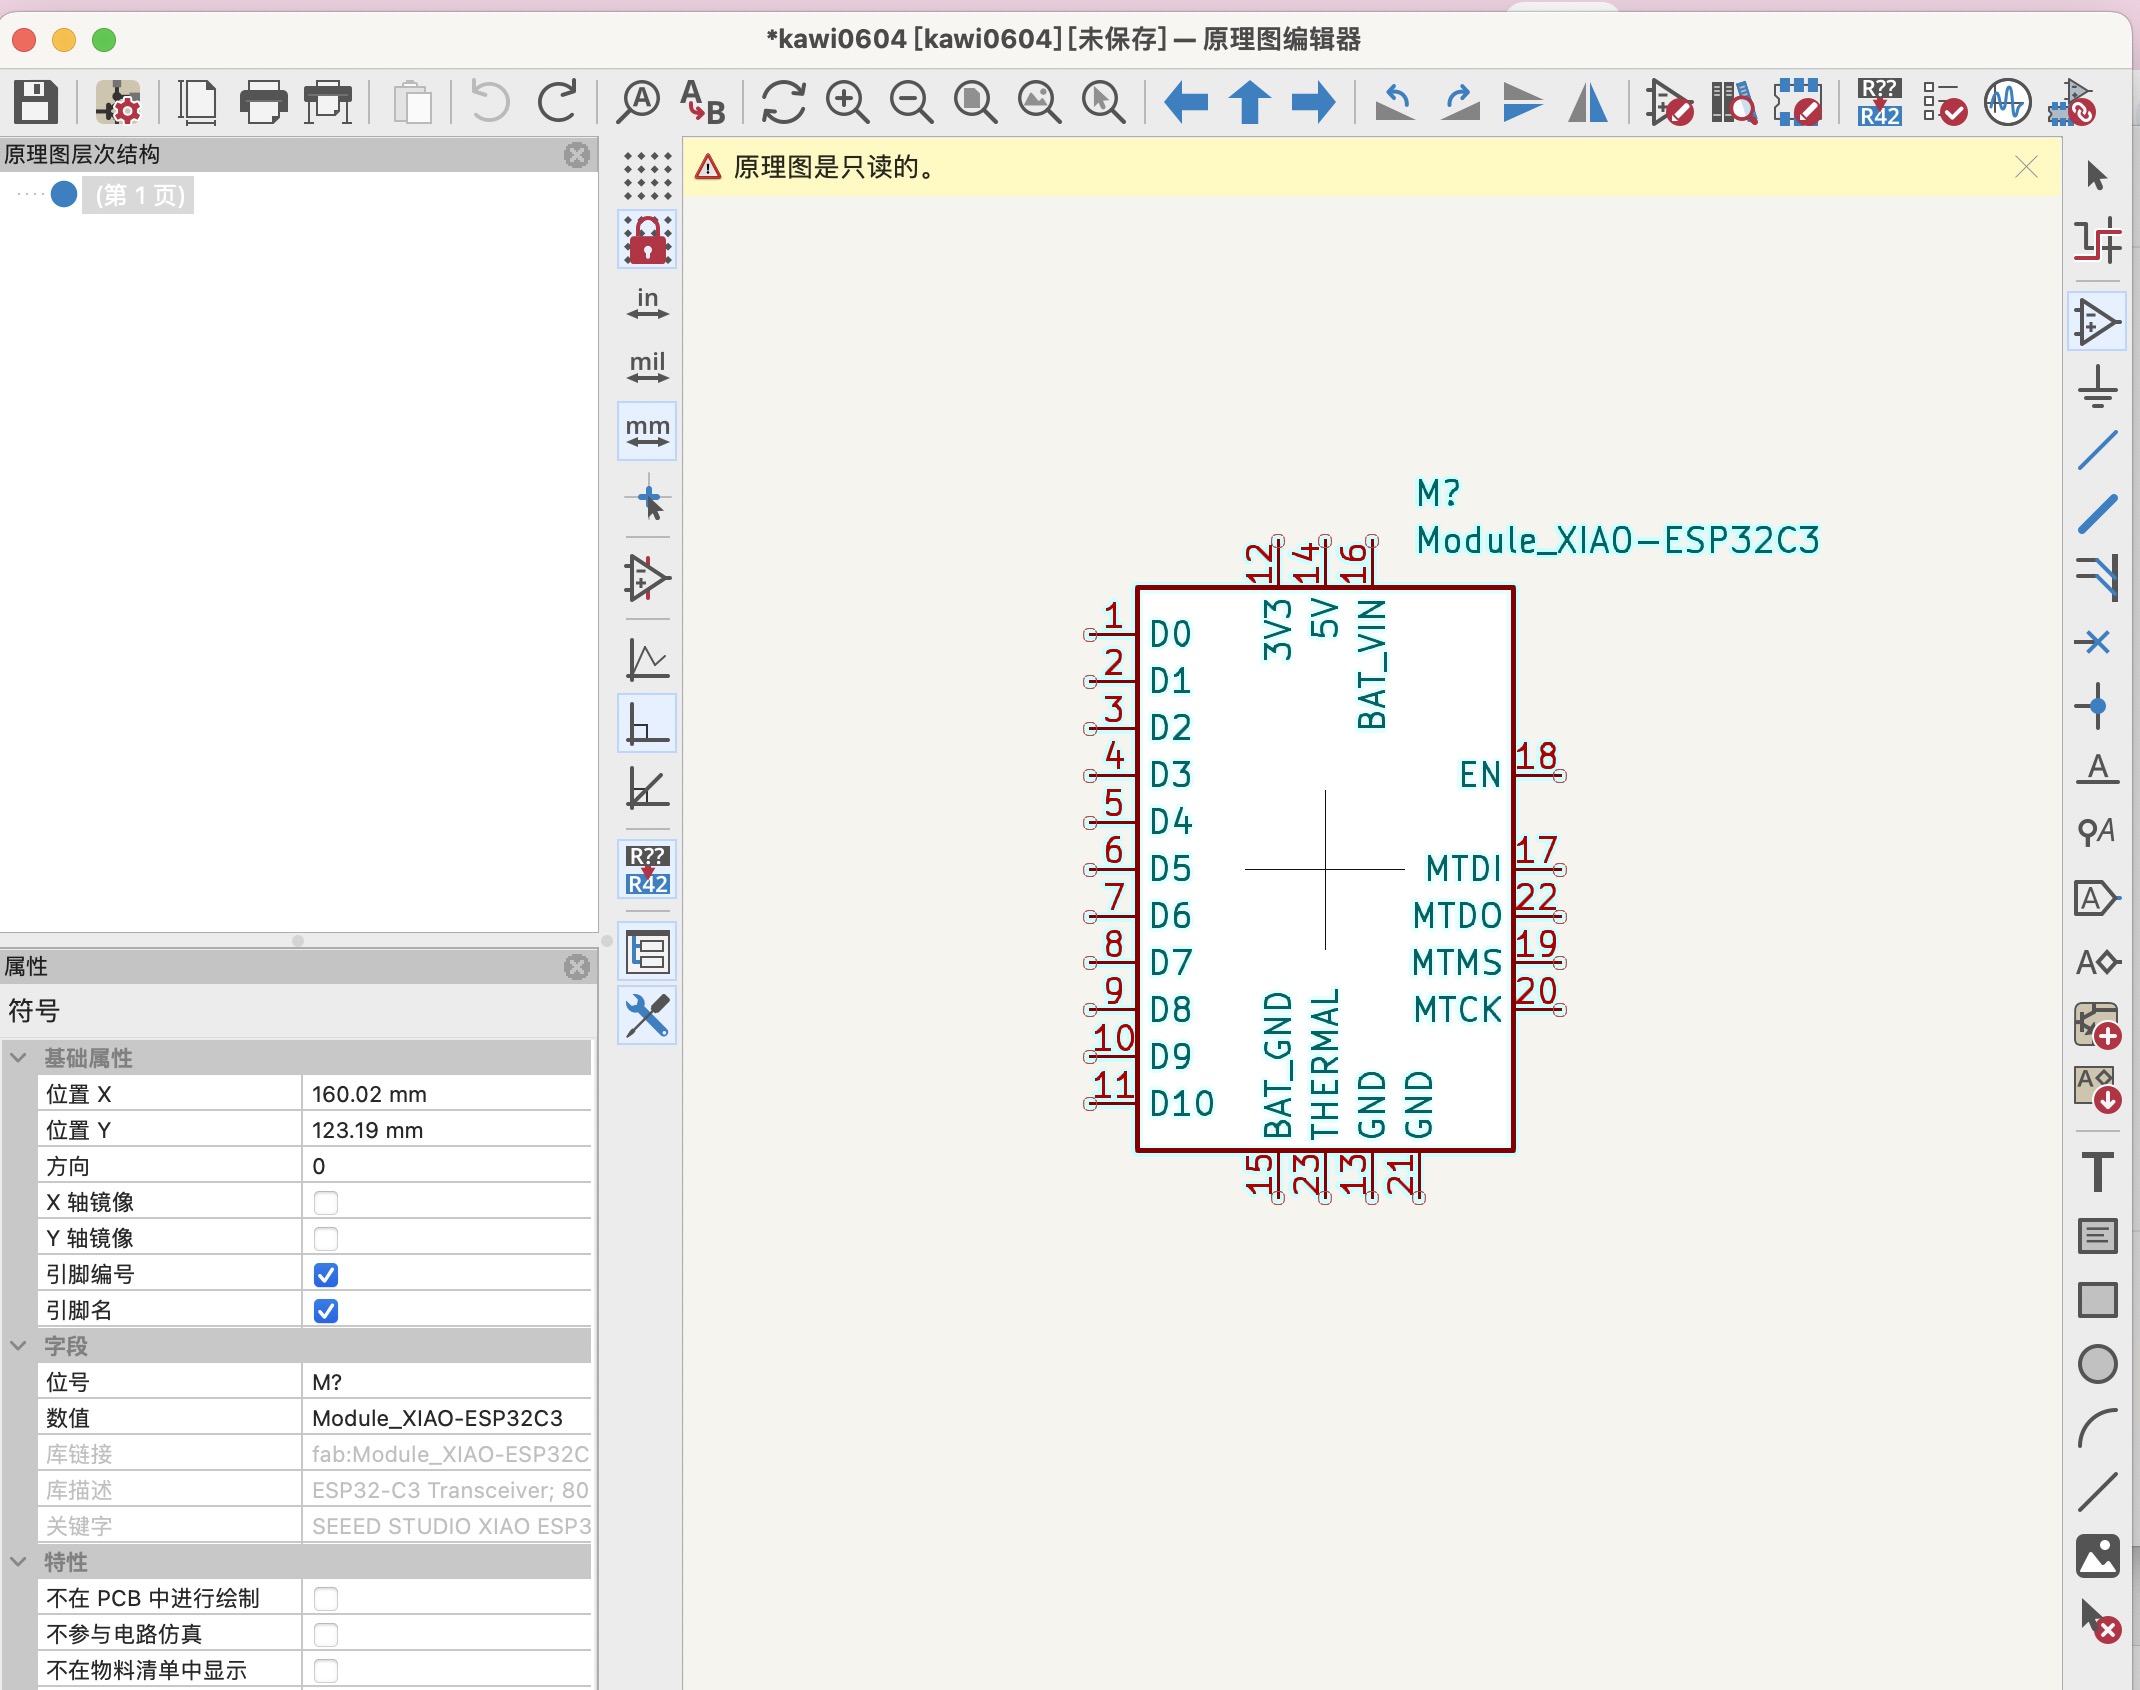Edit the 位号 field value M?
This screenshot has width=2140, height=1690.
tap(446, 1382)
